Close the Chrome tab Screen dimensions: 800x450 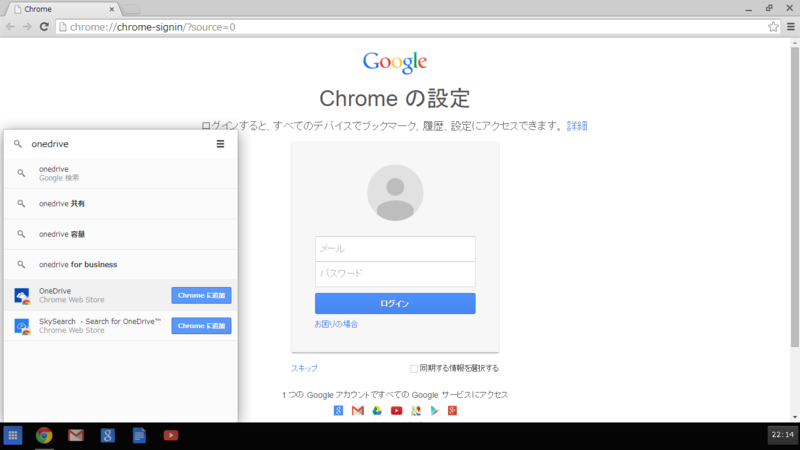[112, 9]
